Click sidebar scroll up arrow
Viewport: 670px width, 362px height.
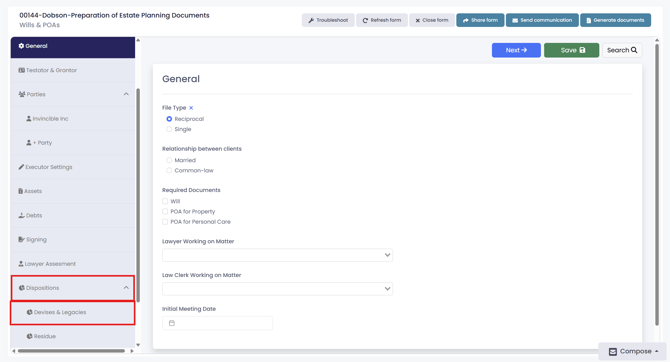coord(138,40)
